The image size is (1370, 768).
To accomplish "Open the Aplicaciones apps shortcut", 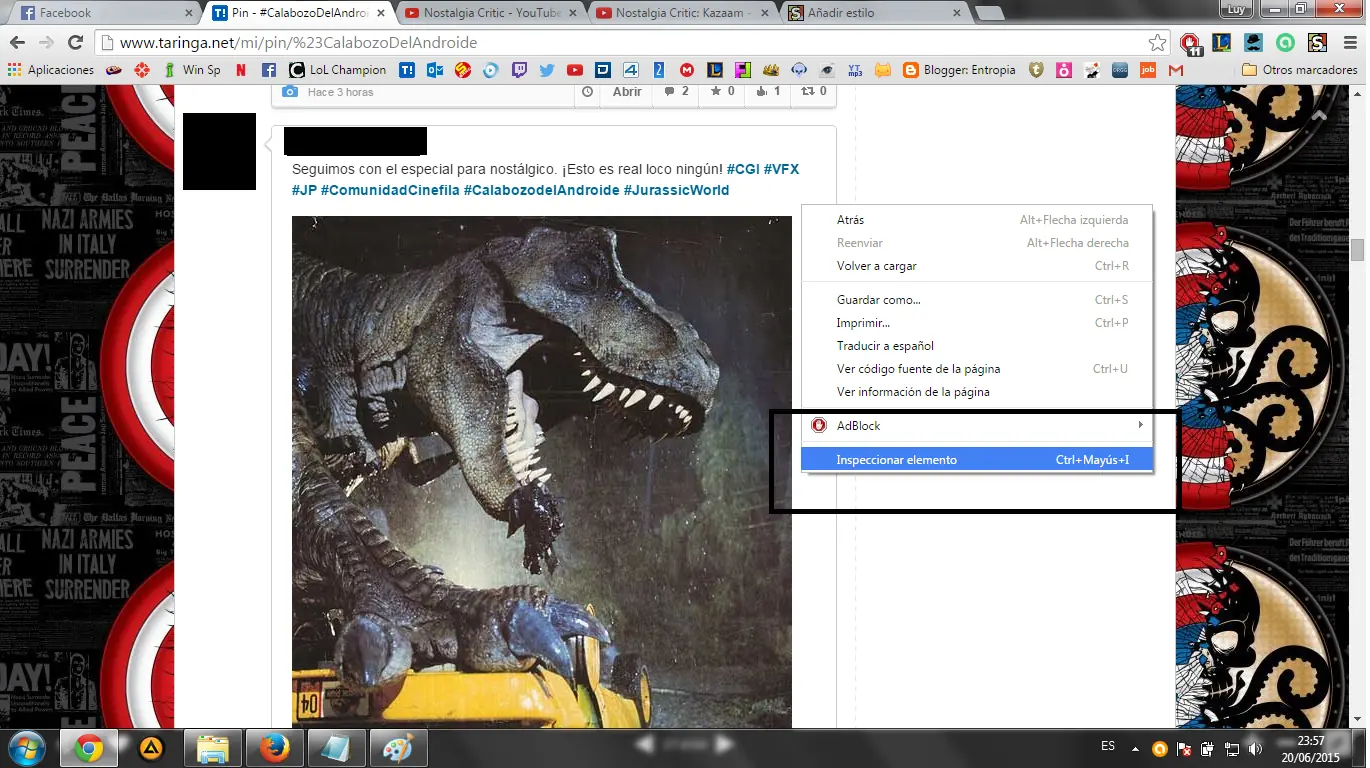I will point(50,70).
